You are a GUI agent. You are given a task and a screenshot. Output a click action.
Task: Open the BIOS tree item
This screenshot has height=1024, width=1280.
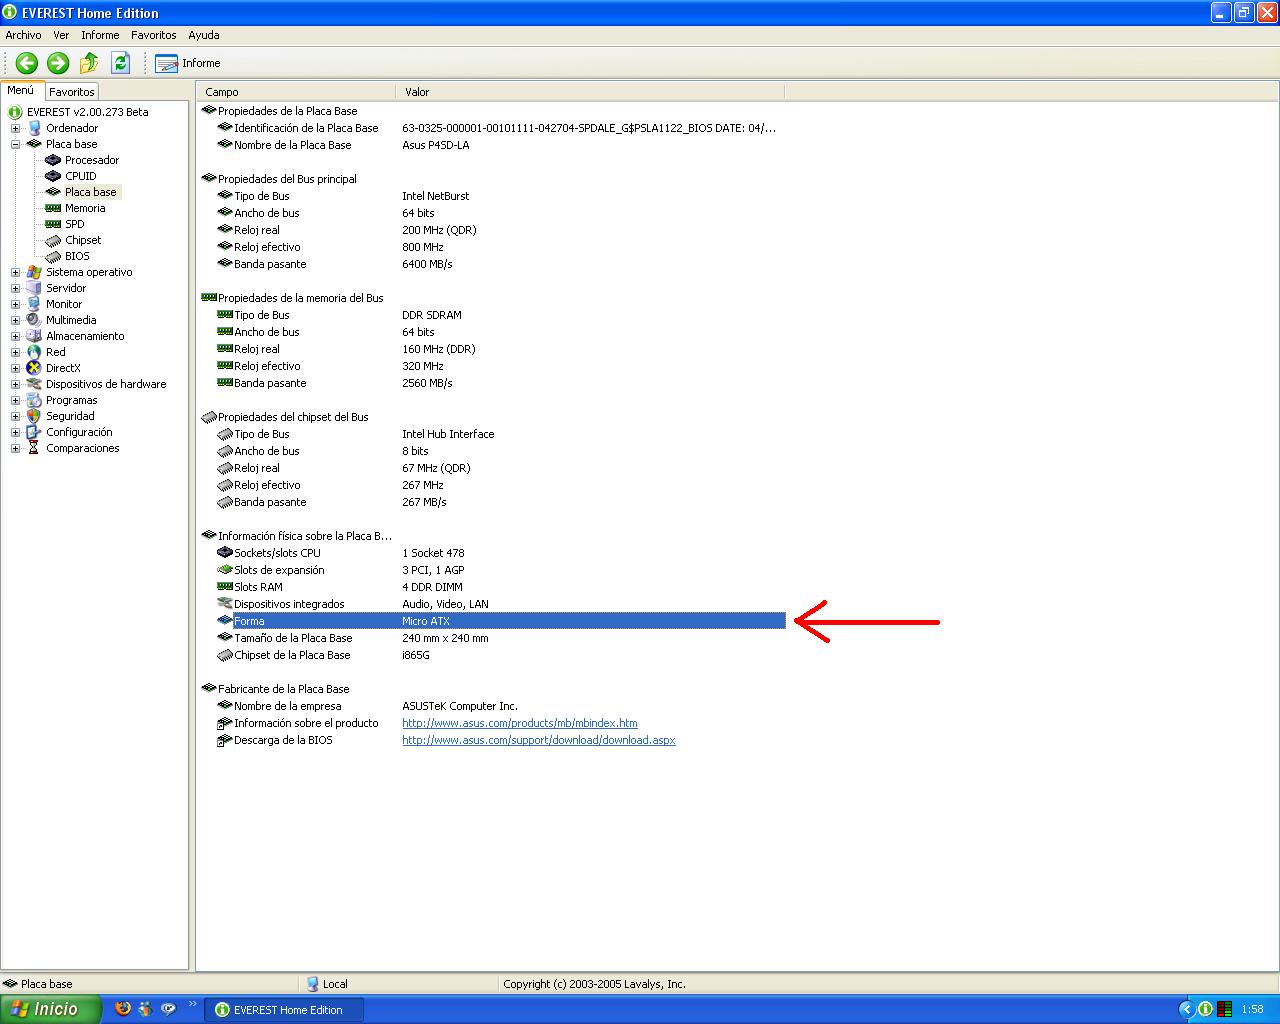[77, 256]
